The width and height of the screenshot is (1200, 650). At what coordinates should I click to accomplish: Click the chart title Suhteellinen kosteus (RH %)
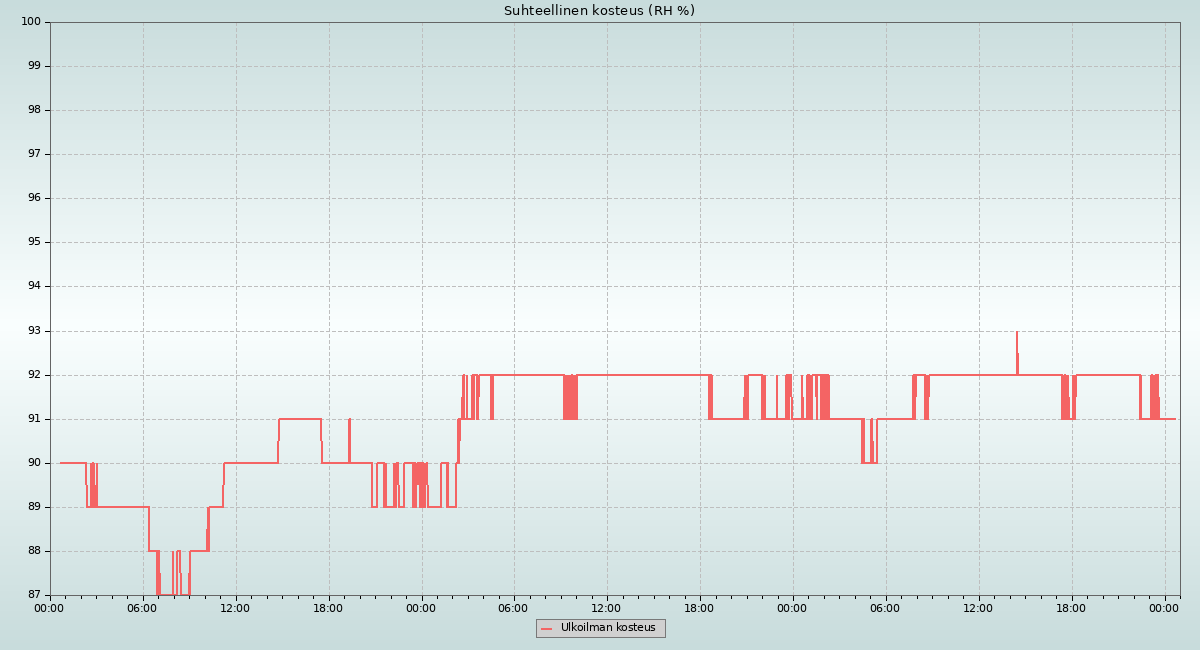(599, 11)
